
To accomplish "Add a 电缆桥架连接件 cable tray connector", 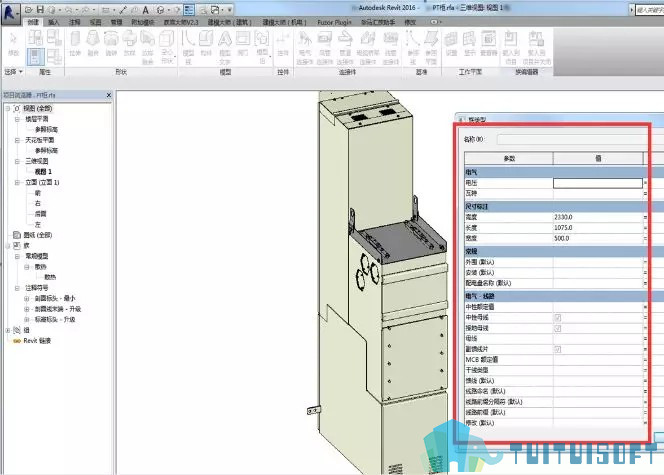I will tap(367, 47).
